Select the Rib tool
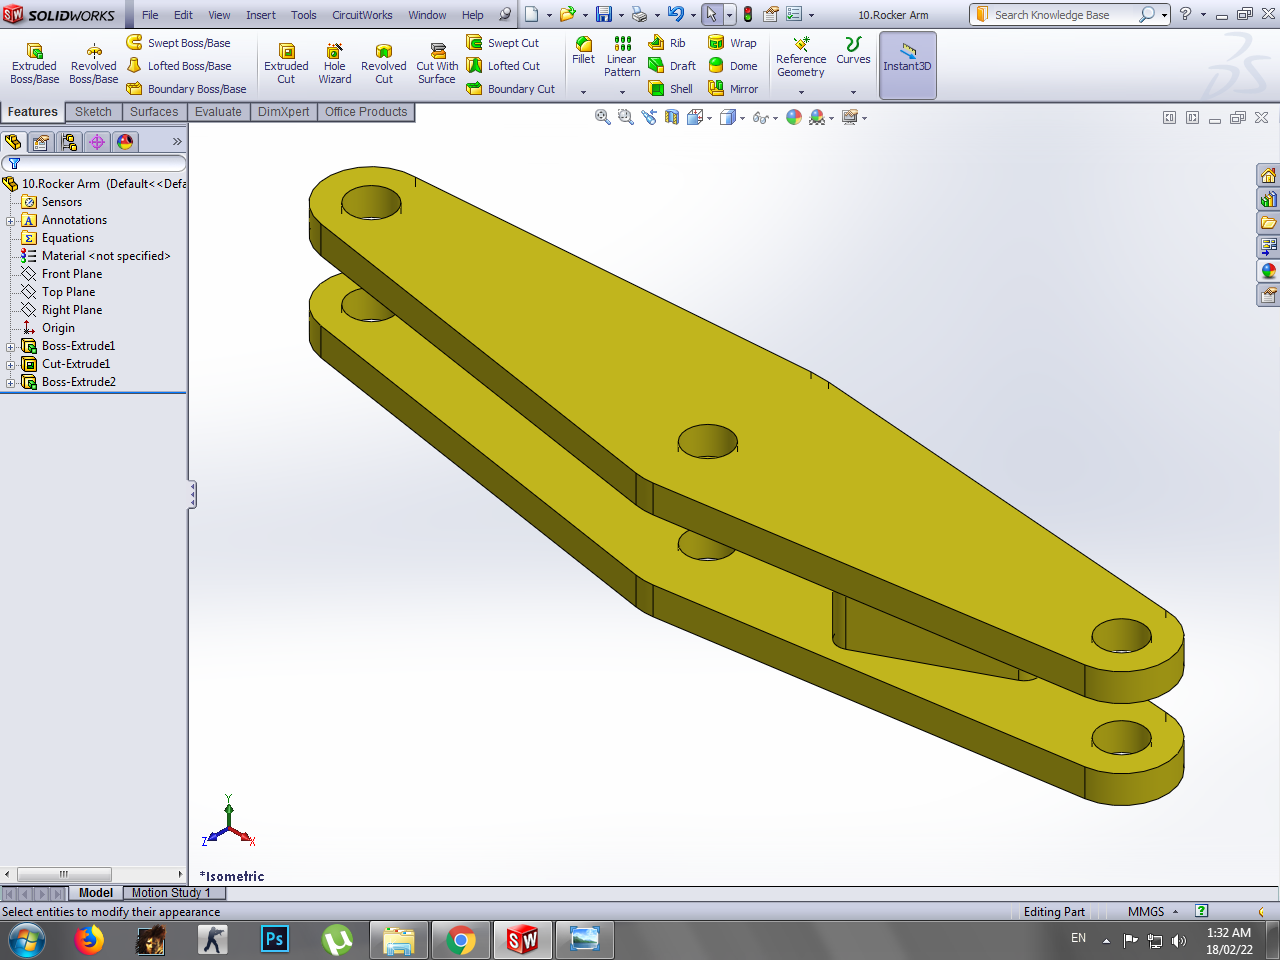The height and width of the screenshot is (960, 1280). click(x=667, y=43)
